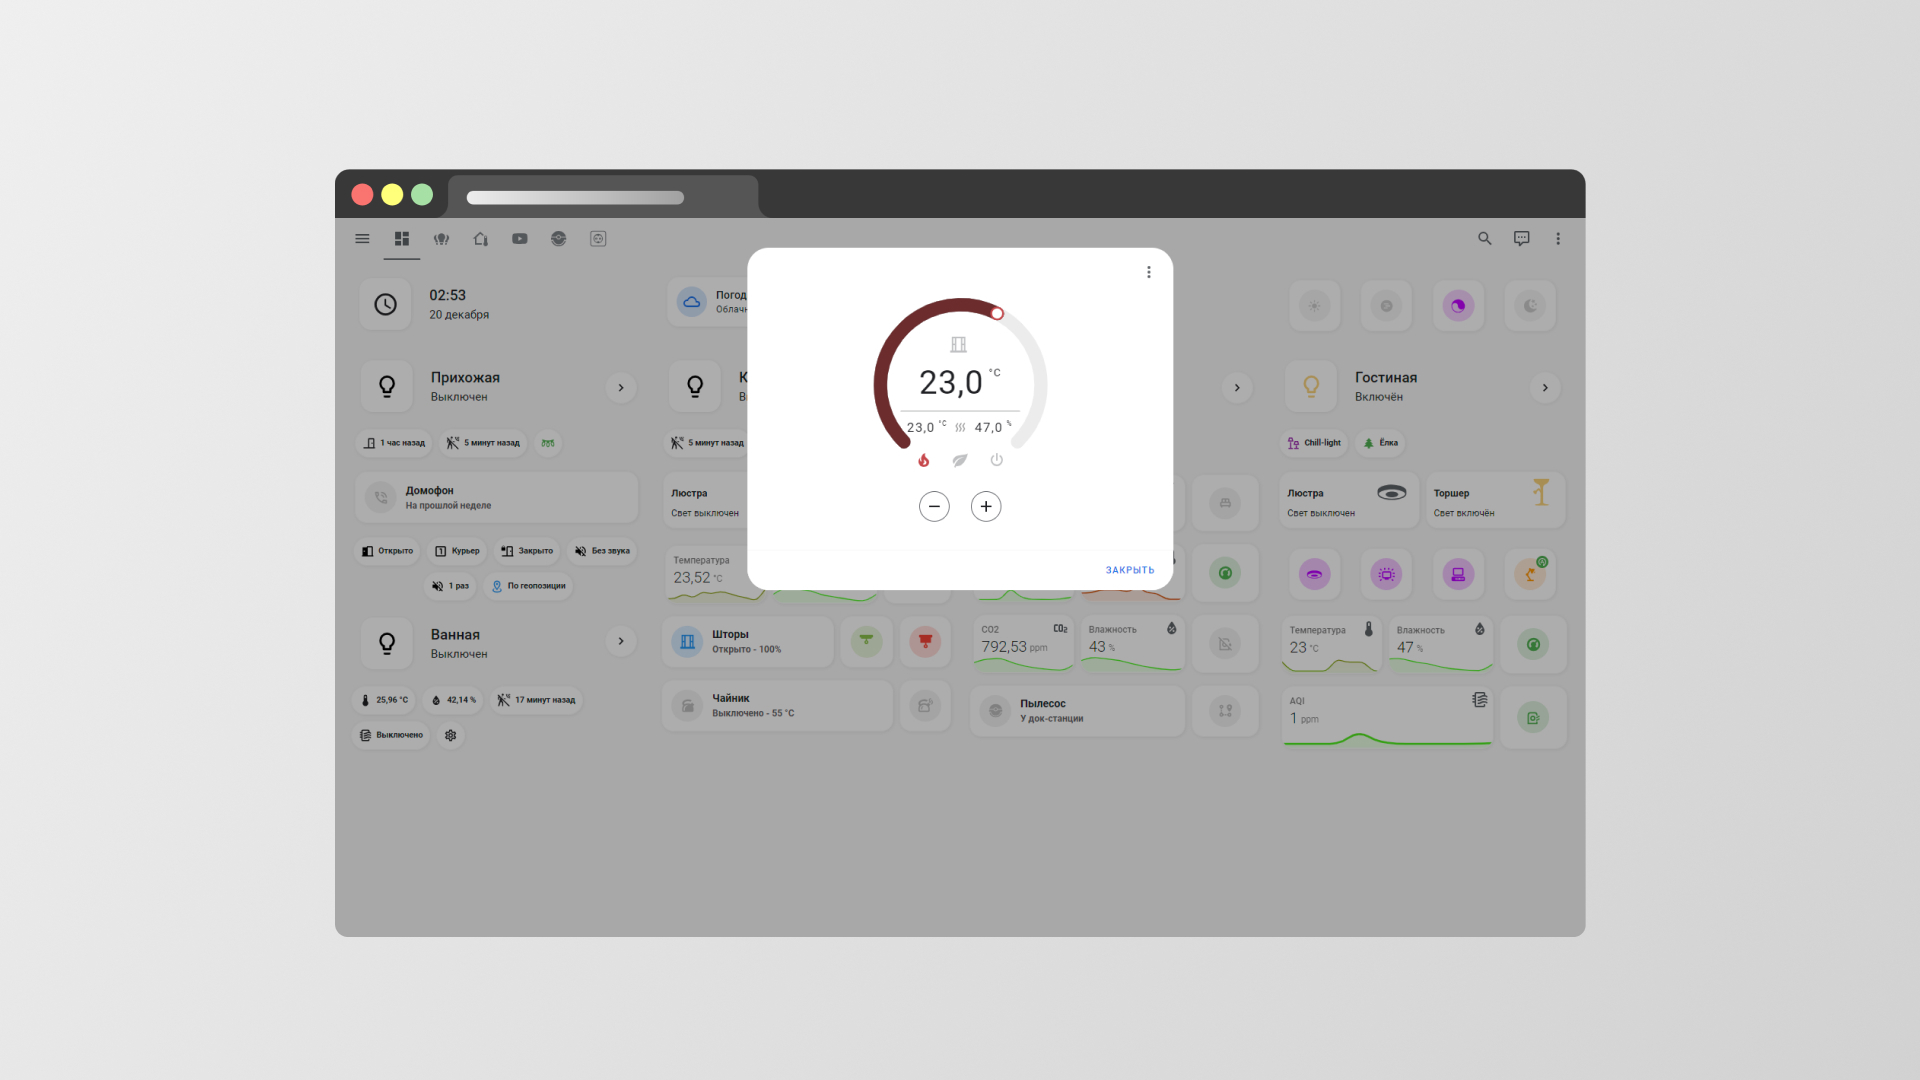Viewport: 1920px width, 1080px height.
Task: Click the '17 минут назад' motion chip
Action: click(536, 700)
